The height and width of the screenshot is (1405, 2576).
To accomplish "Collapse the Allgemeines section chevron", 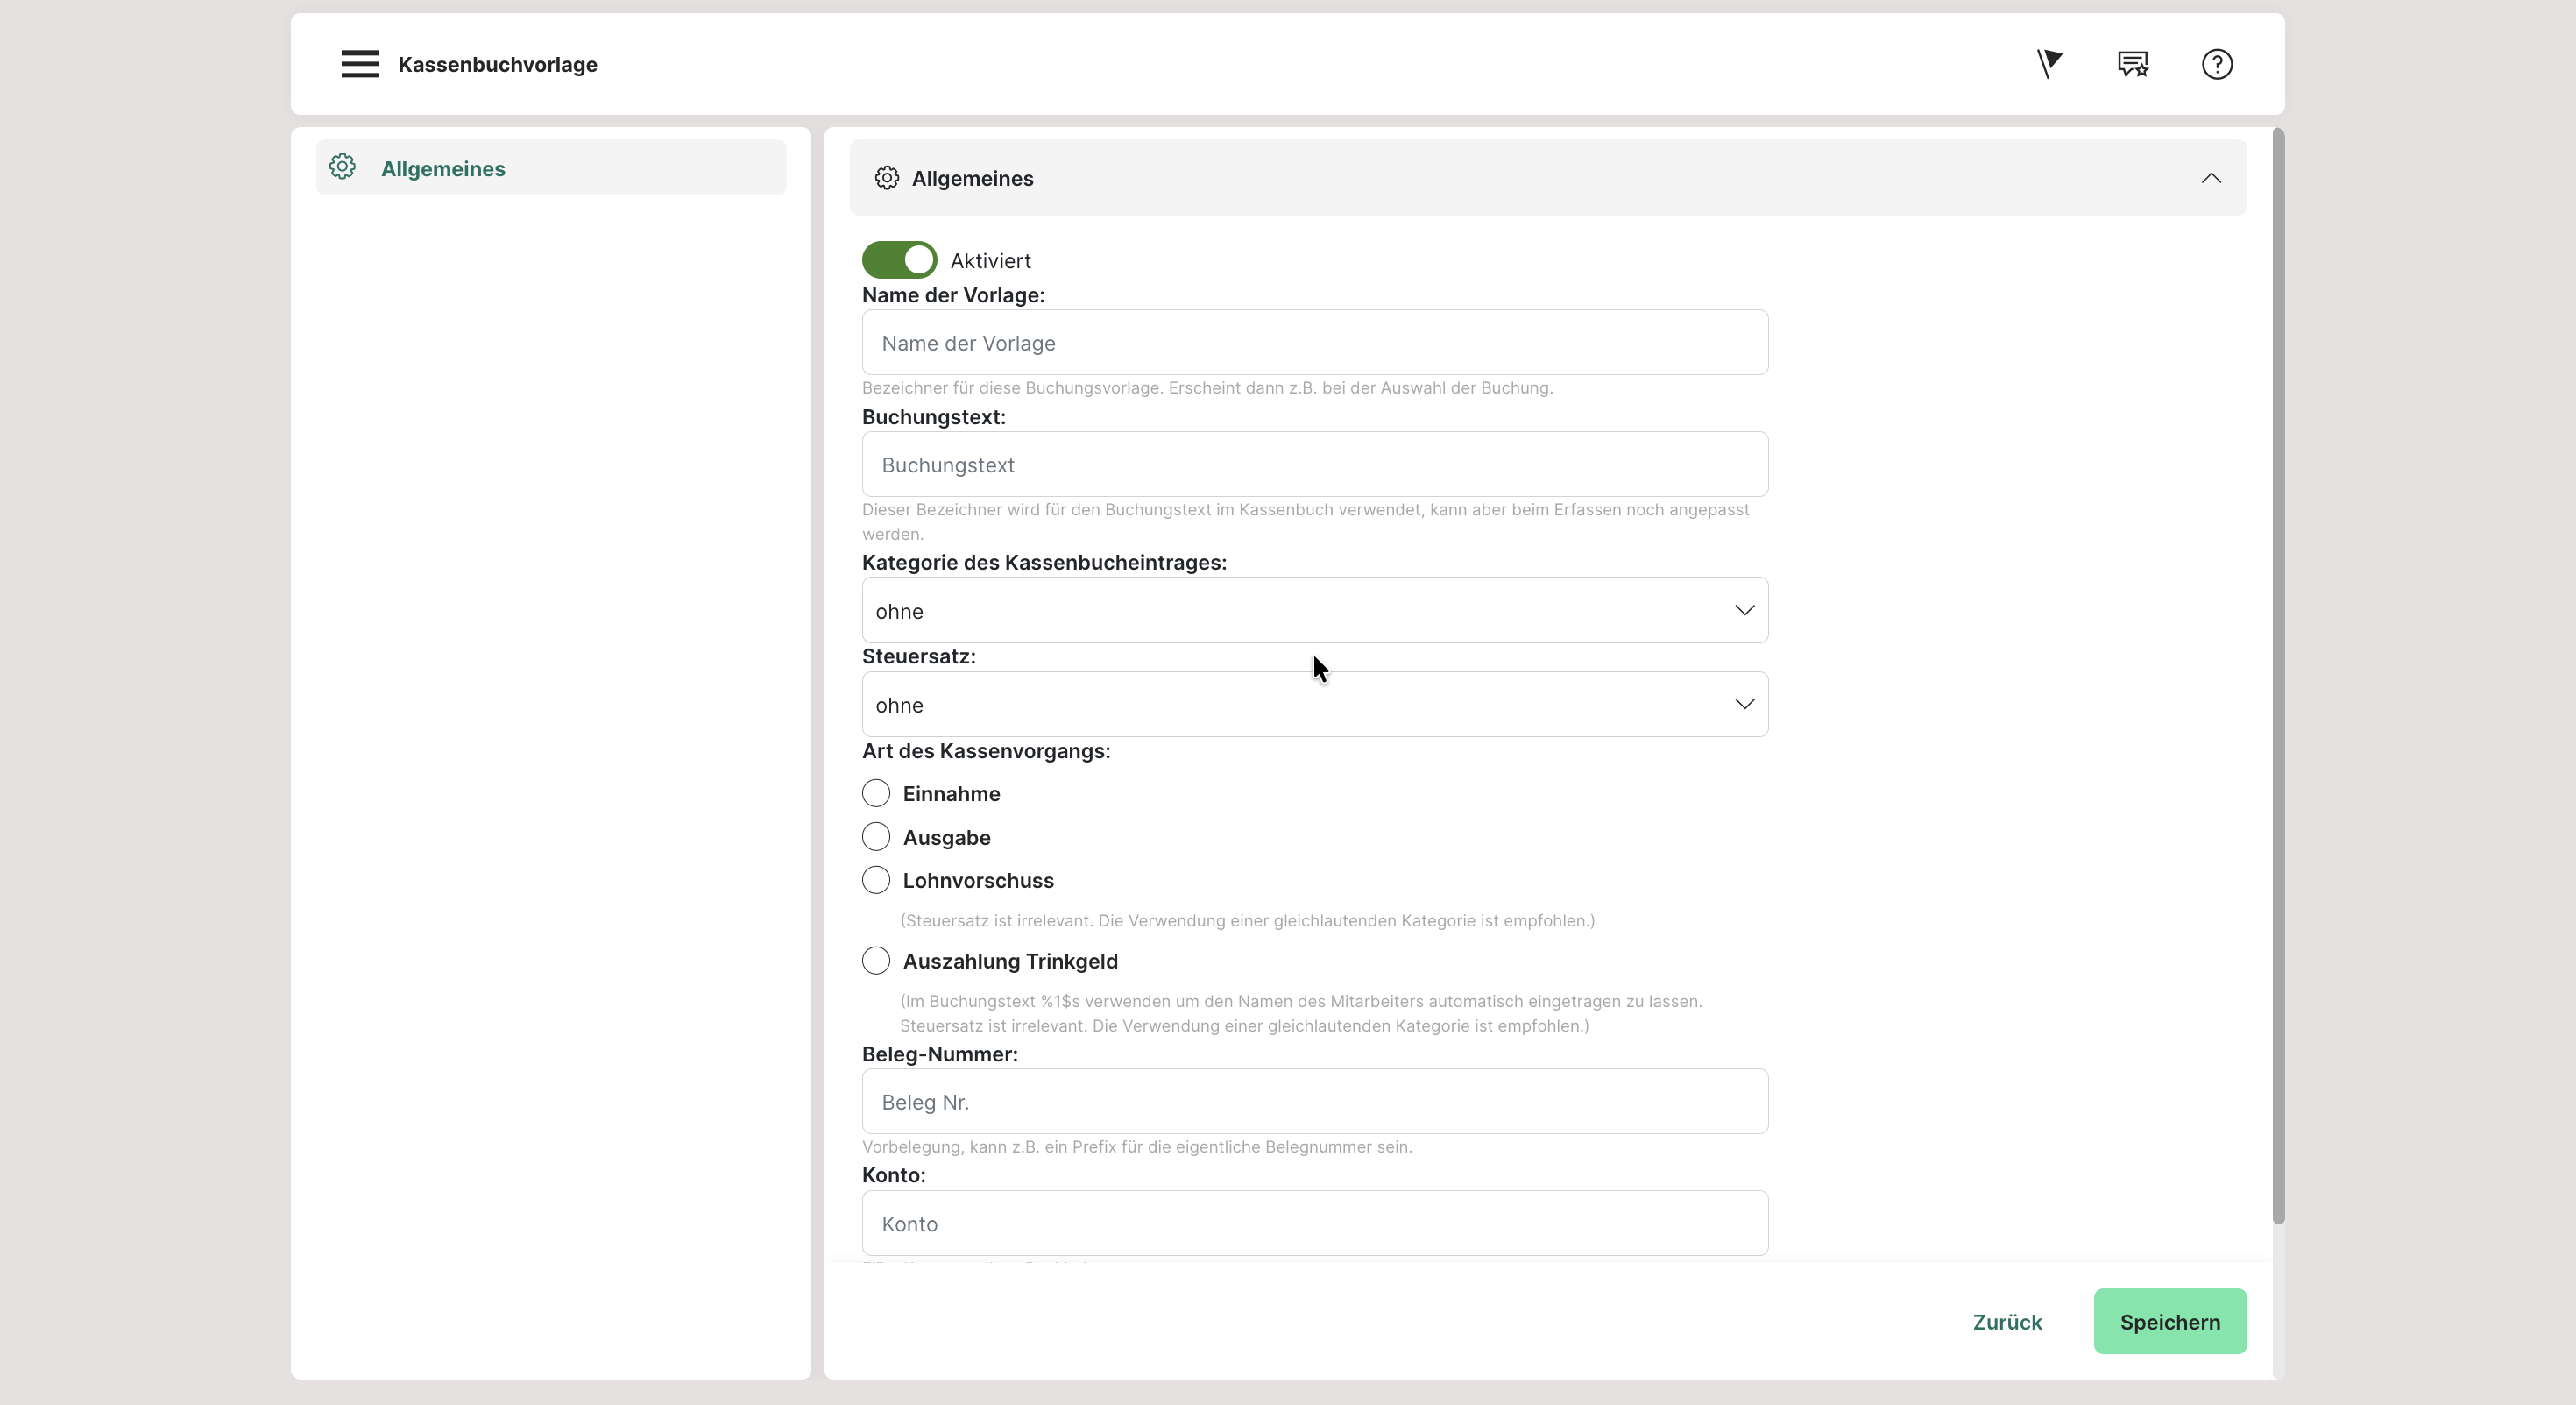I will click(x=2210, y=178).
